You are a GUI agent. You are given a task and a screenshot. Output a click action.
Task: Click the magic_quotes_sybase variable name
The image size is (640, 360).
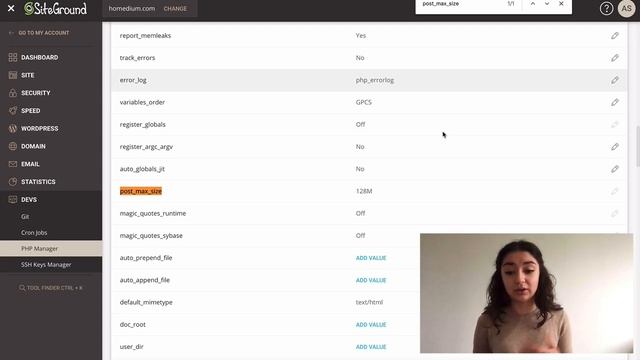(151, 236)
